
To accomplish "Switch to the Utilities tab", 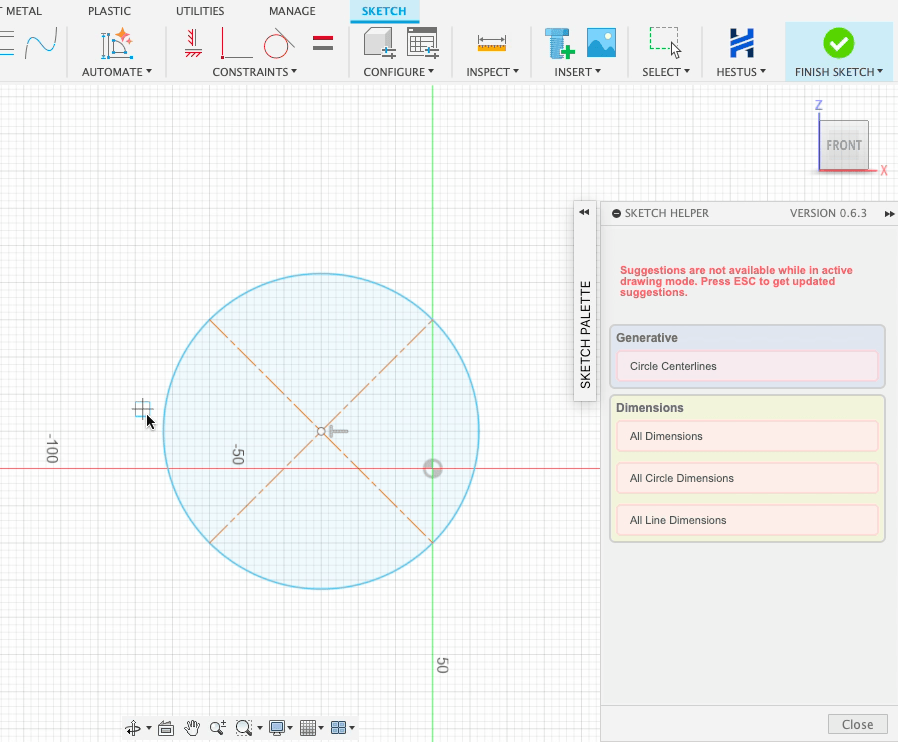I will coord(200,11).
